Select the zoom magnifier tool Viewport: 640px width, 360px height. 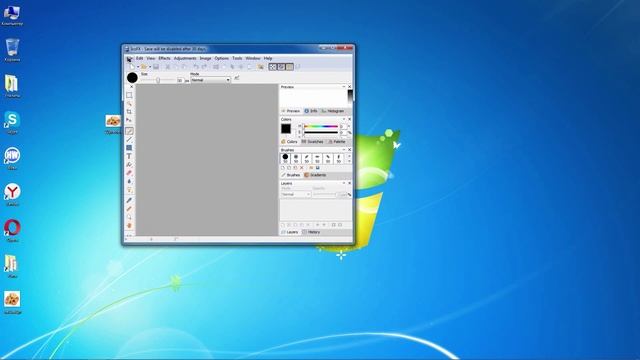tap(129, 217)
